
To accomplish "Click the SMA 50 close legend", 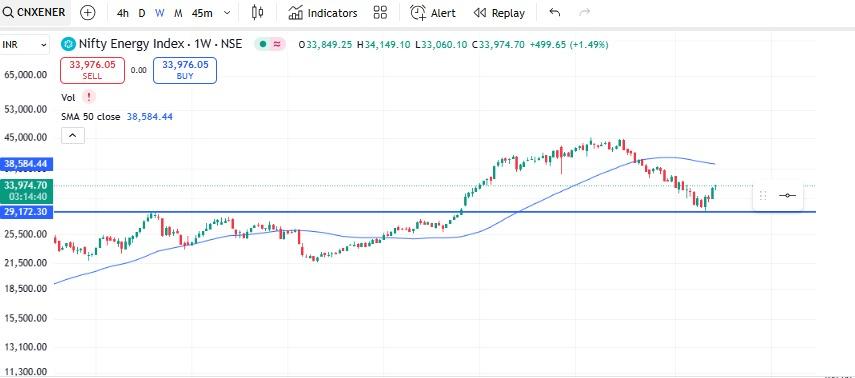I will (91, 117).
